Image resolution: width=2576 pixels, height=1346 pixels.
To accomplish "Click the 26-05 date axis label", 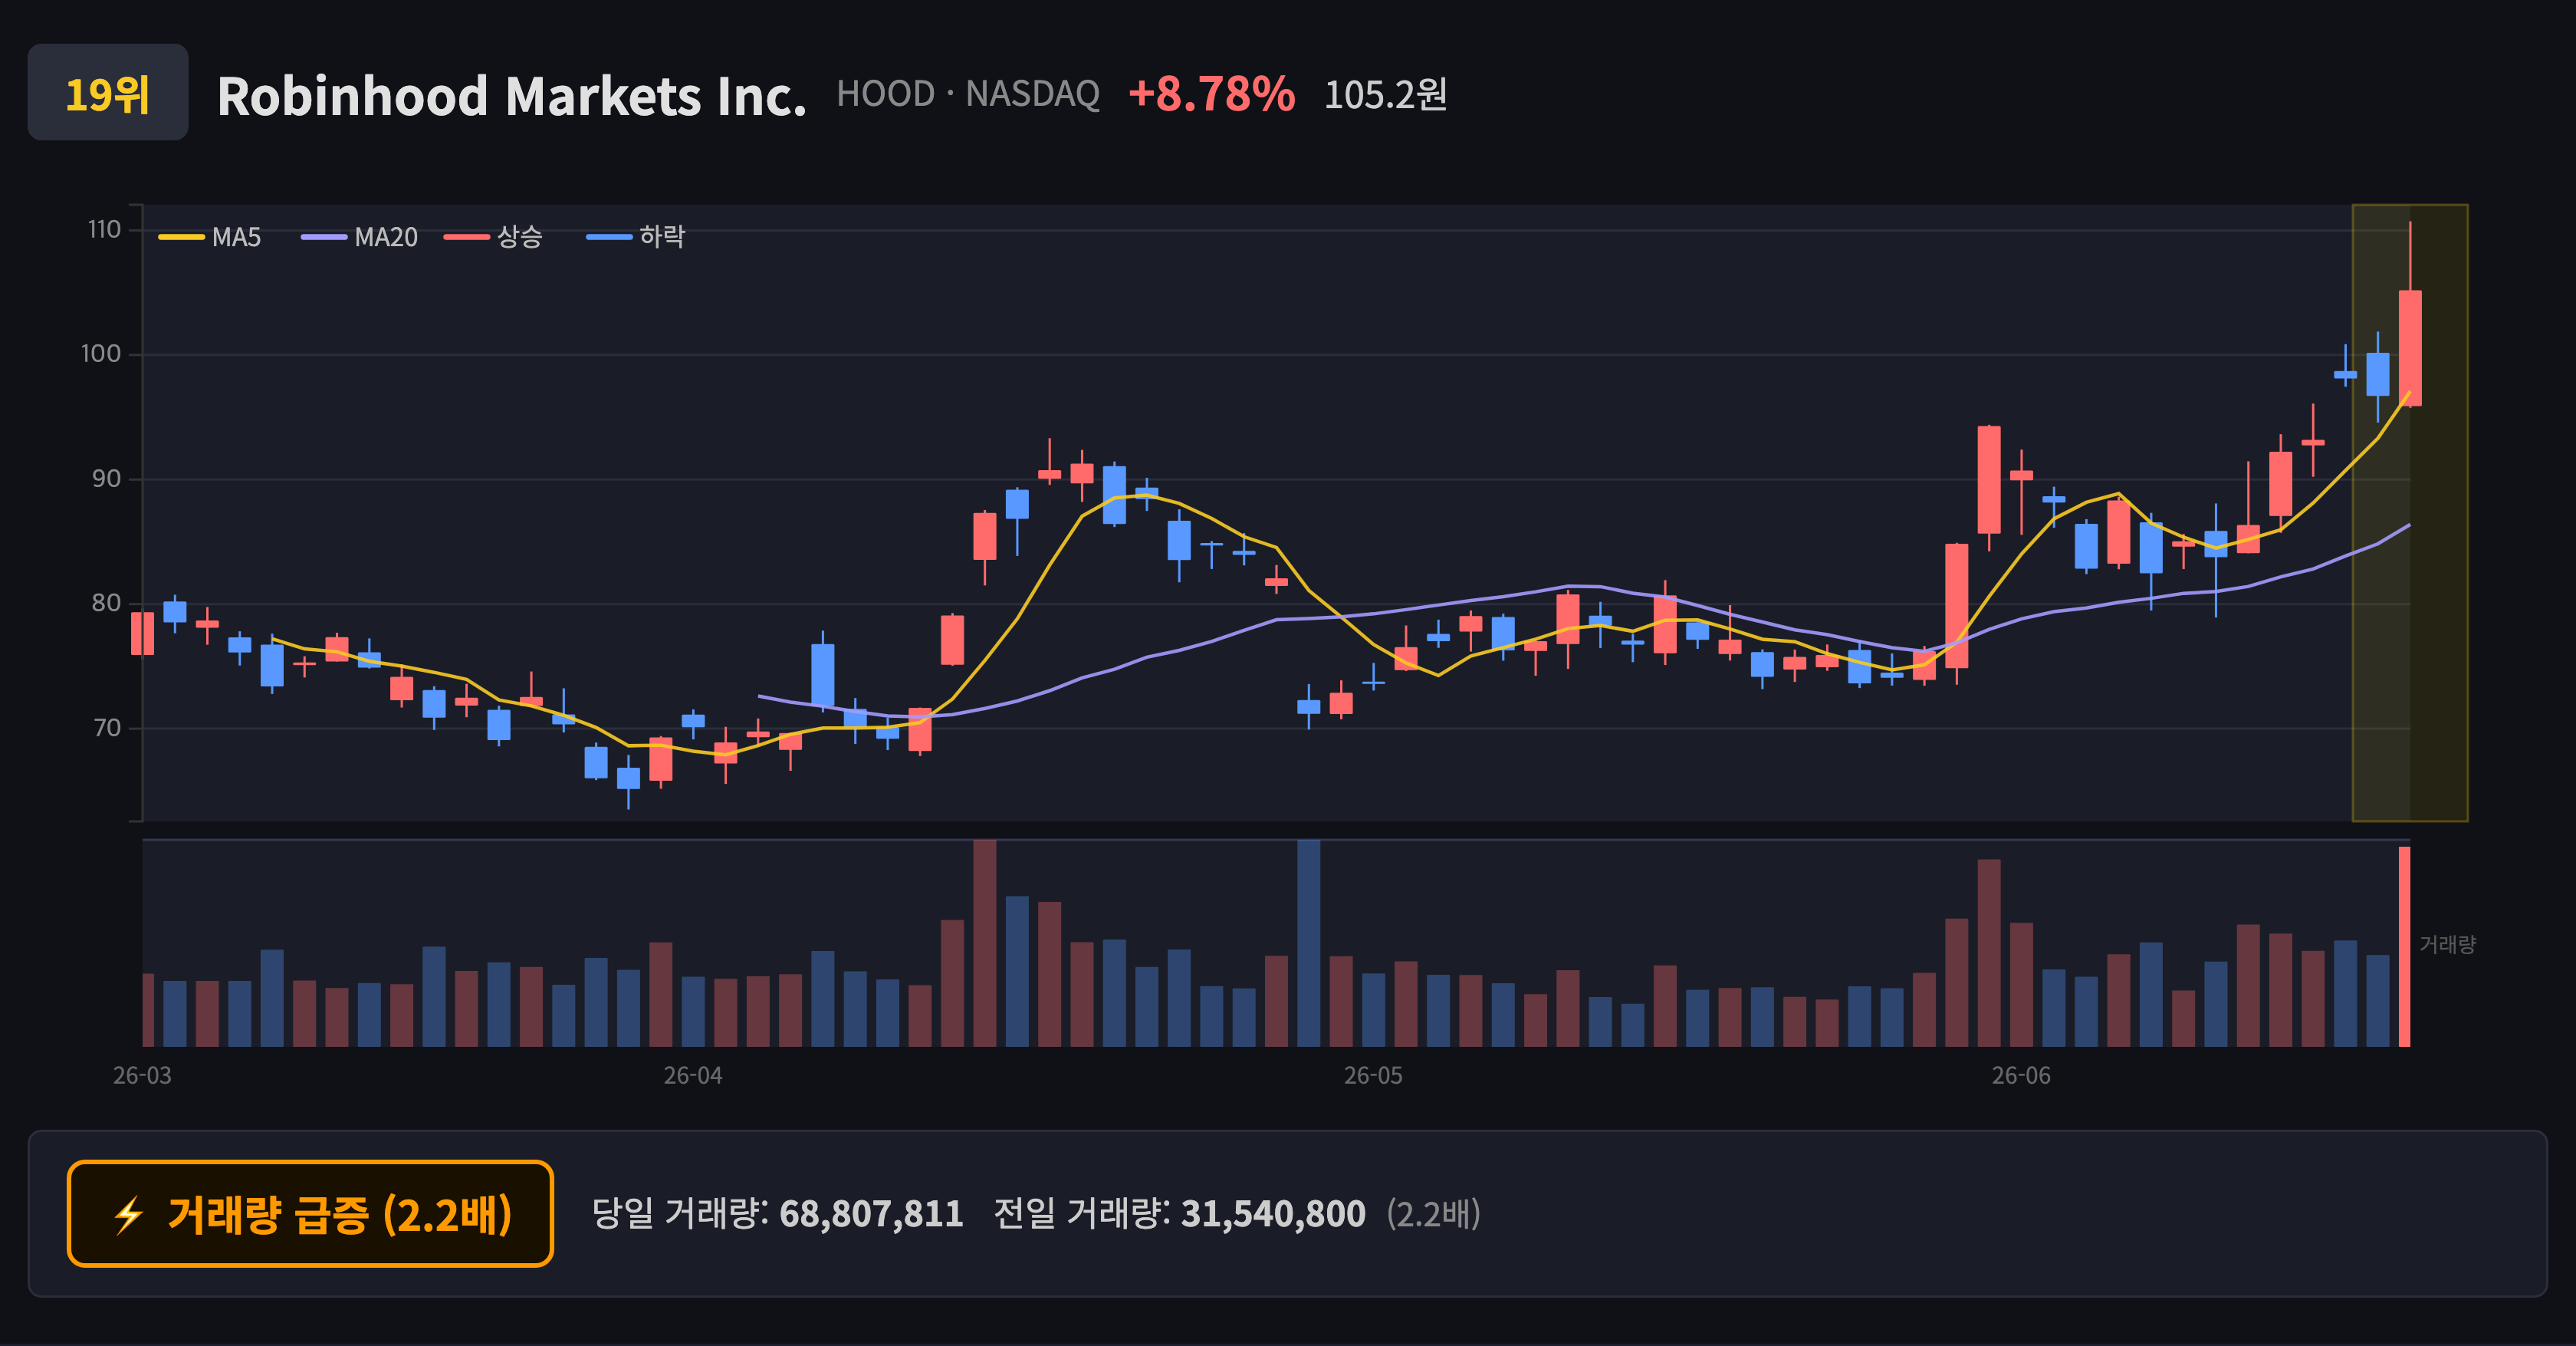I will [1373, 1075].
